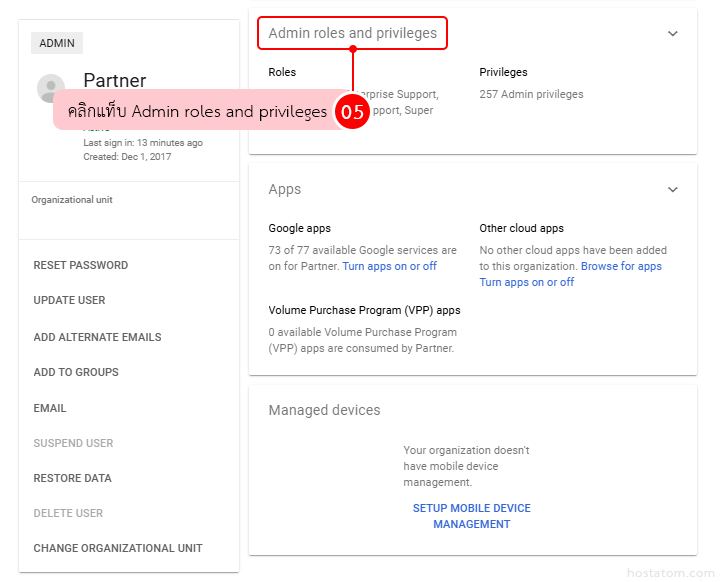
Task: Open Admin roles and privileges section
Action: (x=353, y=33)
